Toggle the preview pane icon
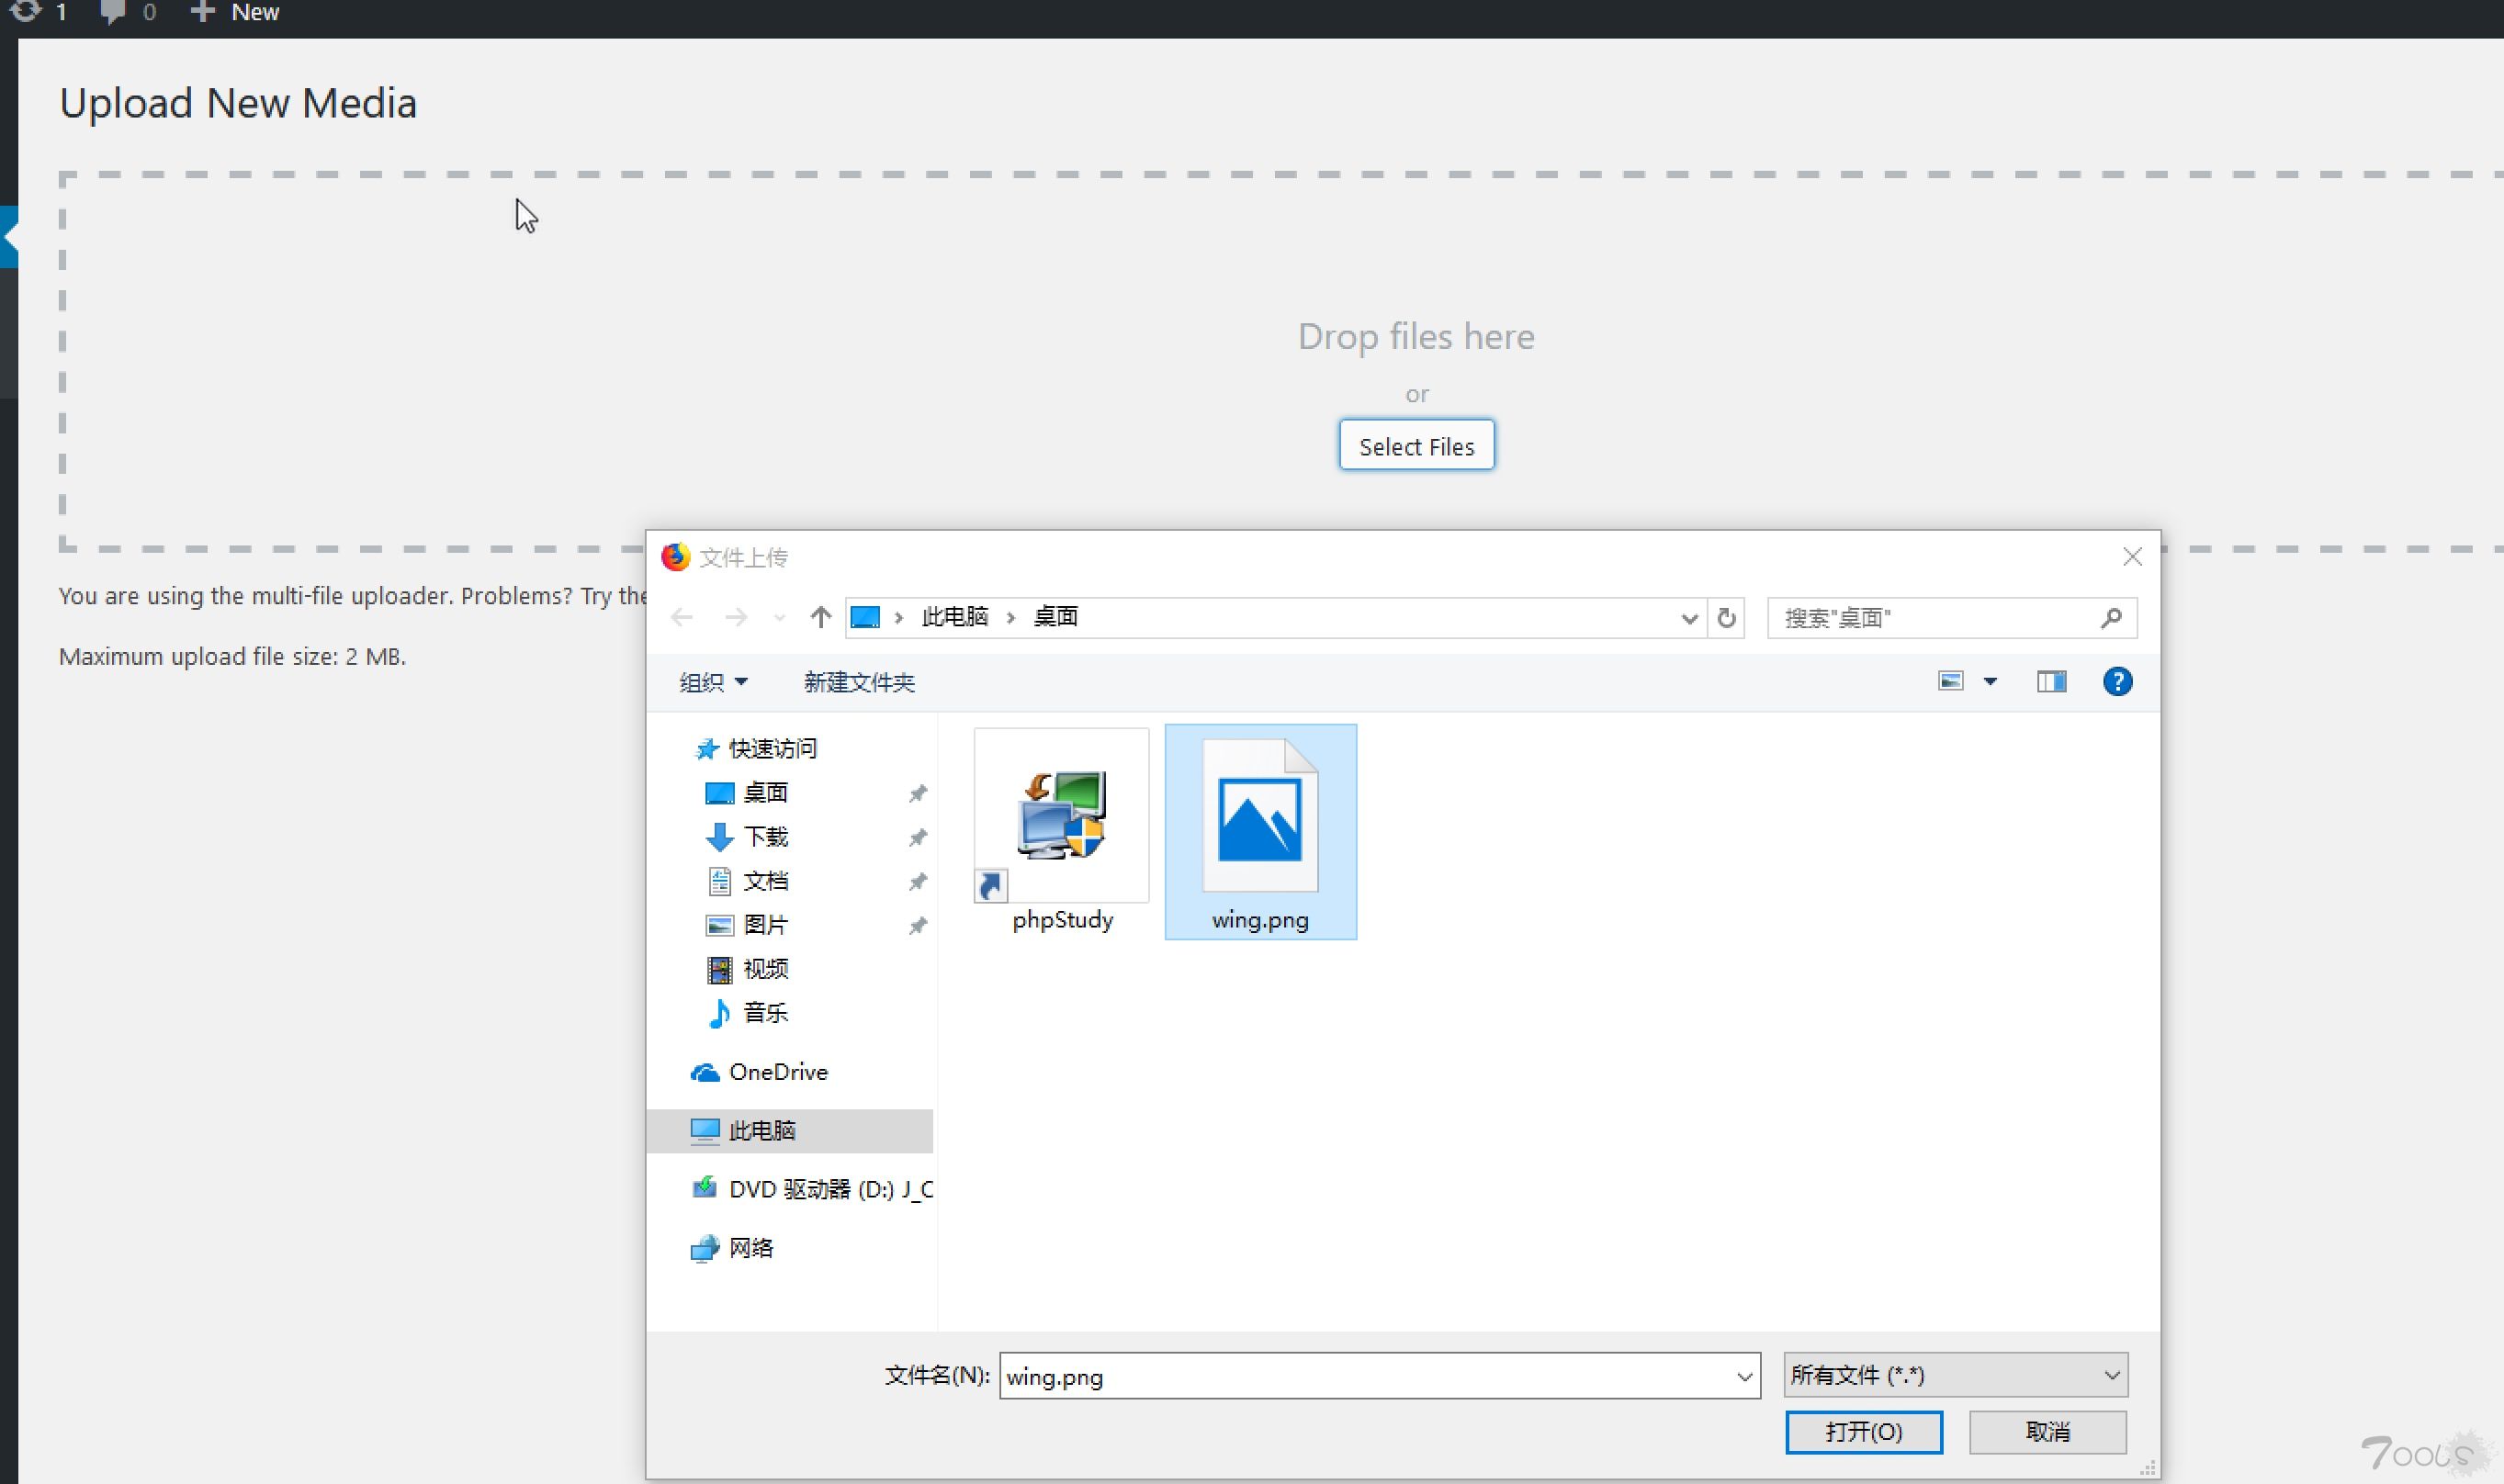Screen dimensions: 2504x1484 pos(2051,682)
